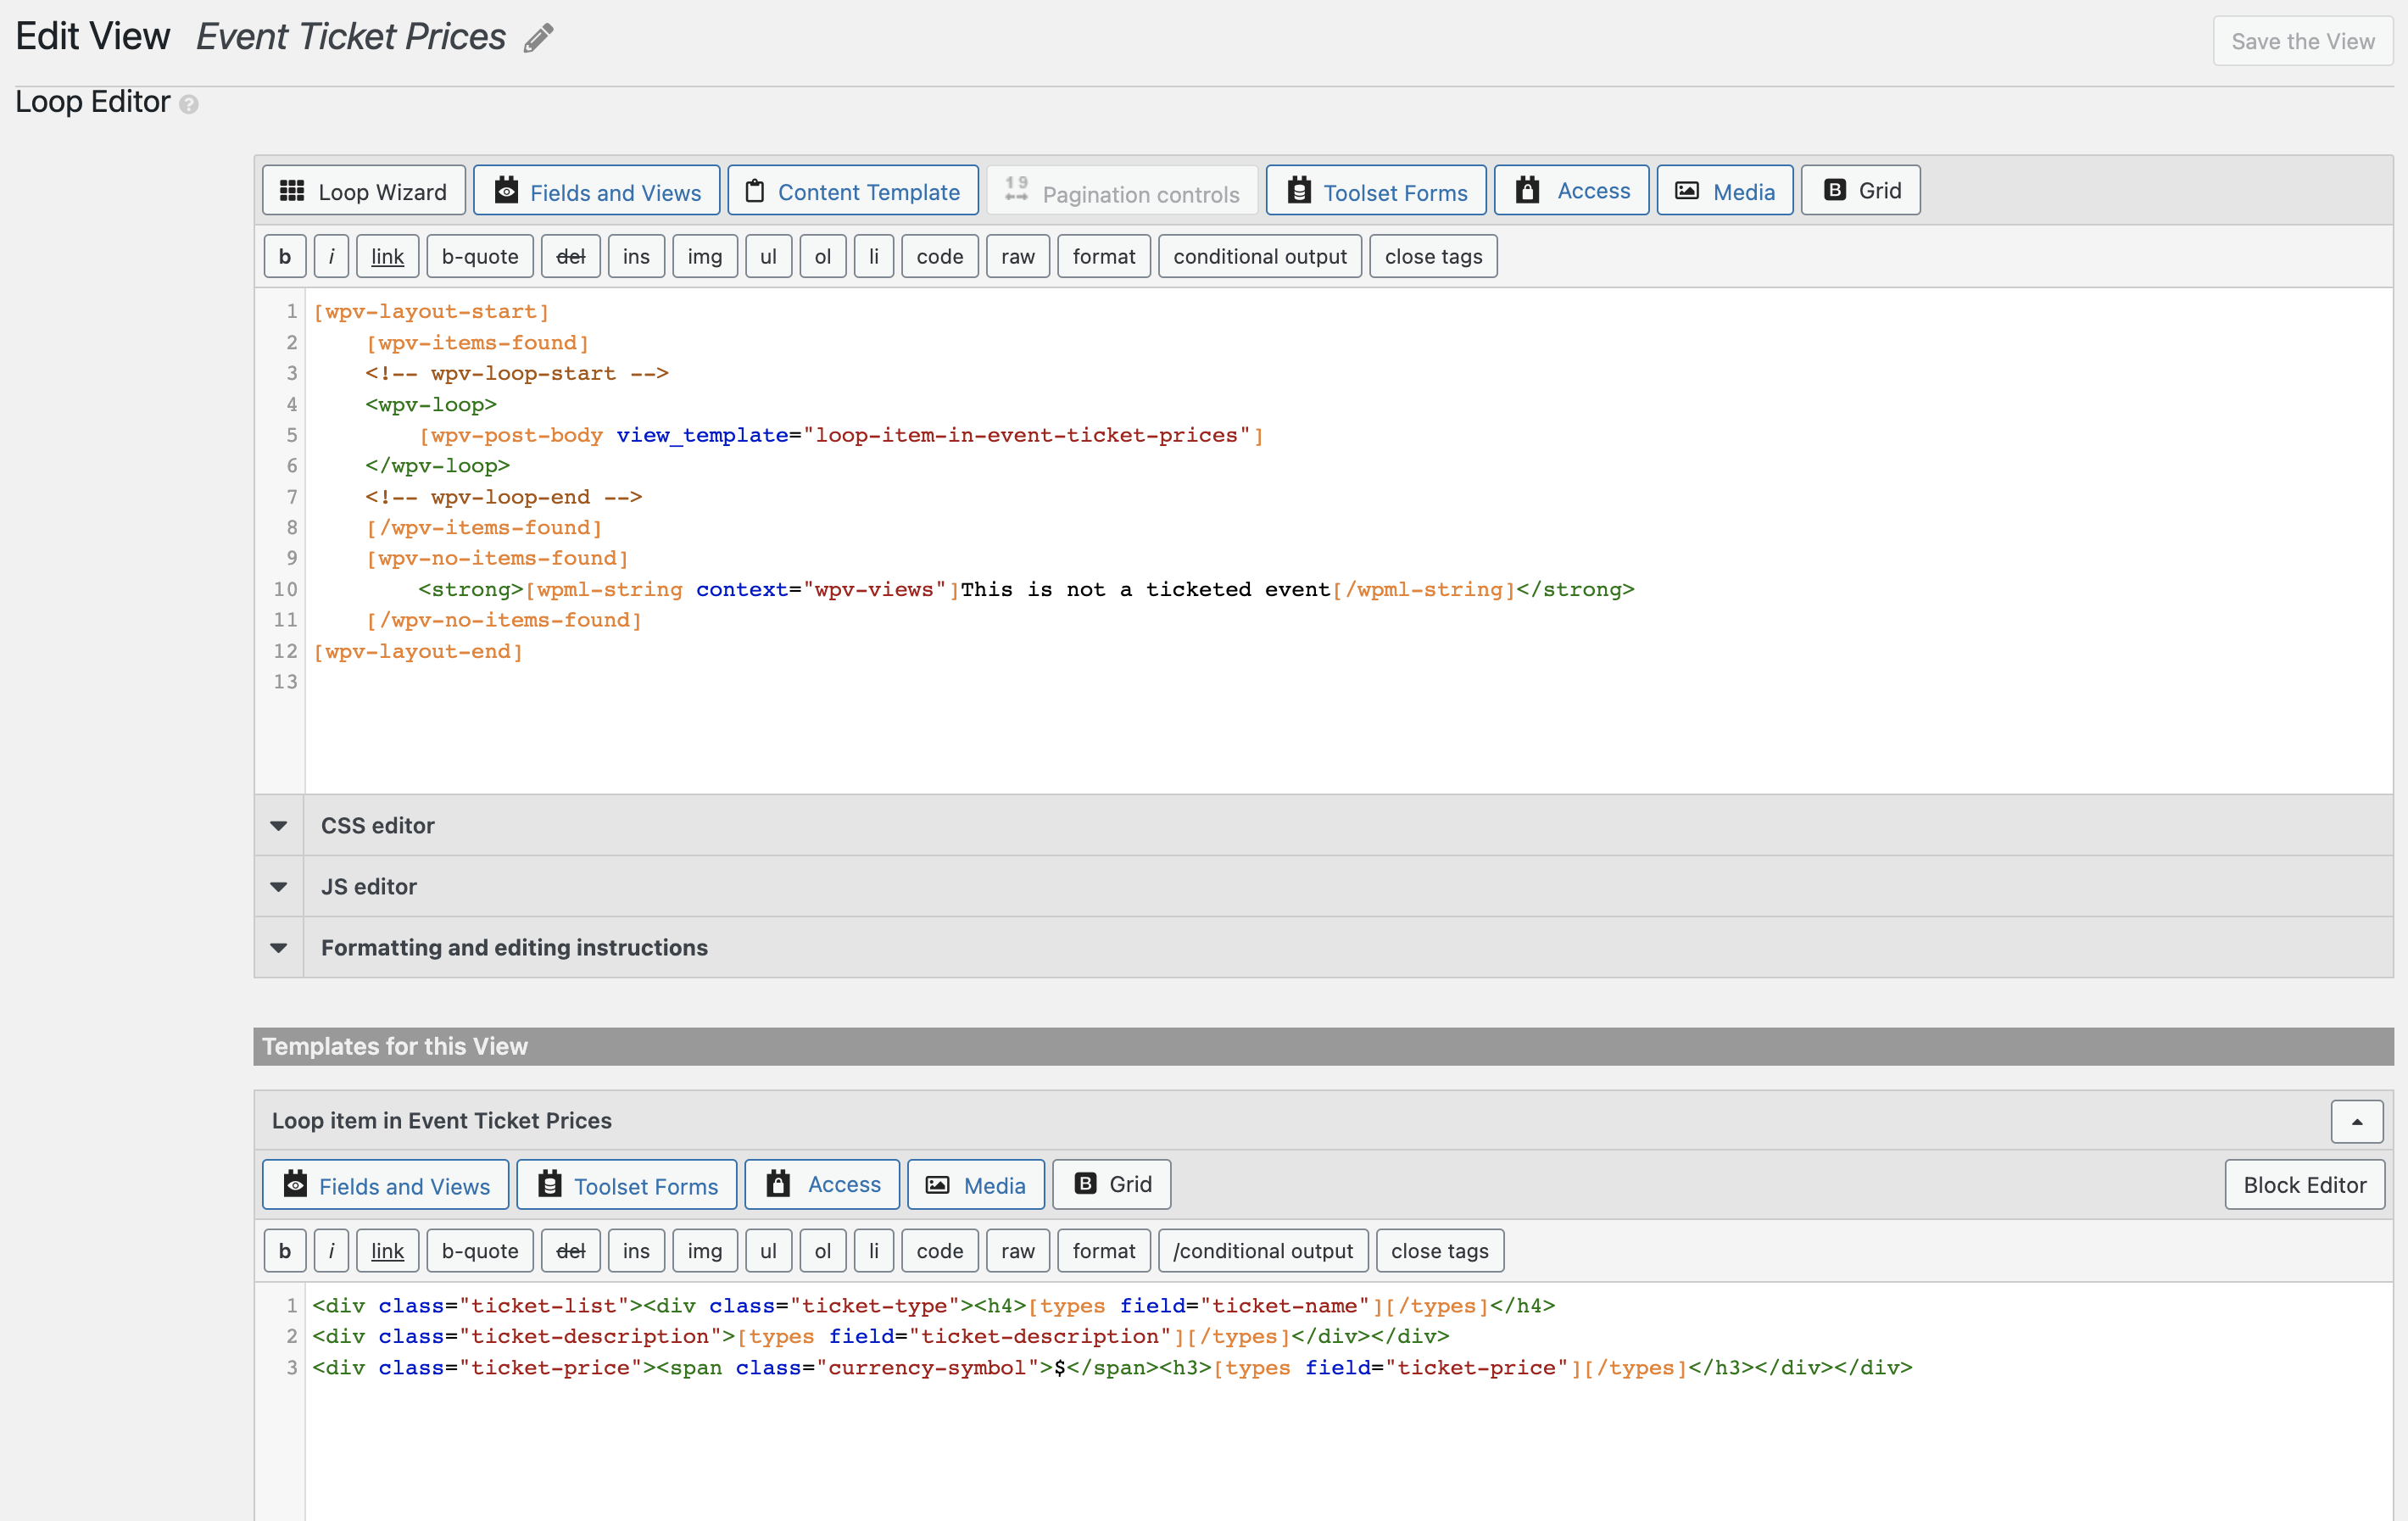The image size is (2408, 1521).
Task: Insert conditional output in Loop Editor
Action: [1260, 256]
